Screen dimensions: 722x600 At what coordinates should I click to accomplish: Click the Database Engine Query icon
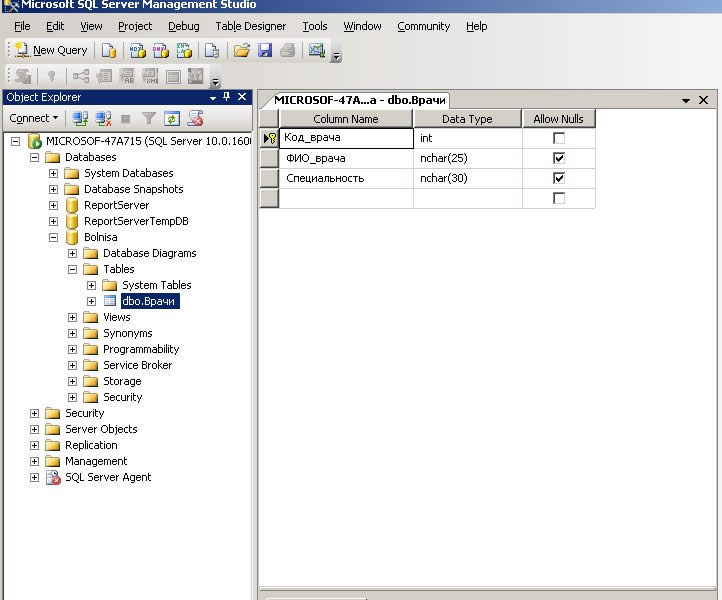tap(109, 50)
